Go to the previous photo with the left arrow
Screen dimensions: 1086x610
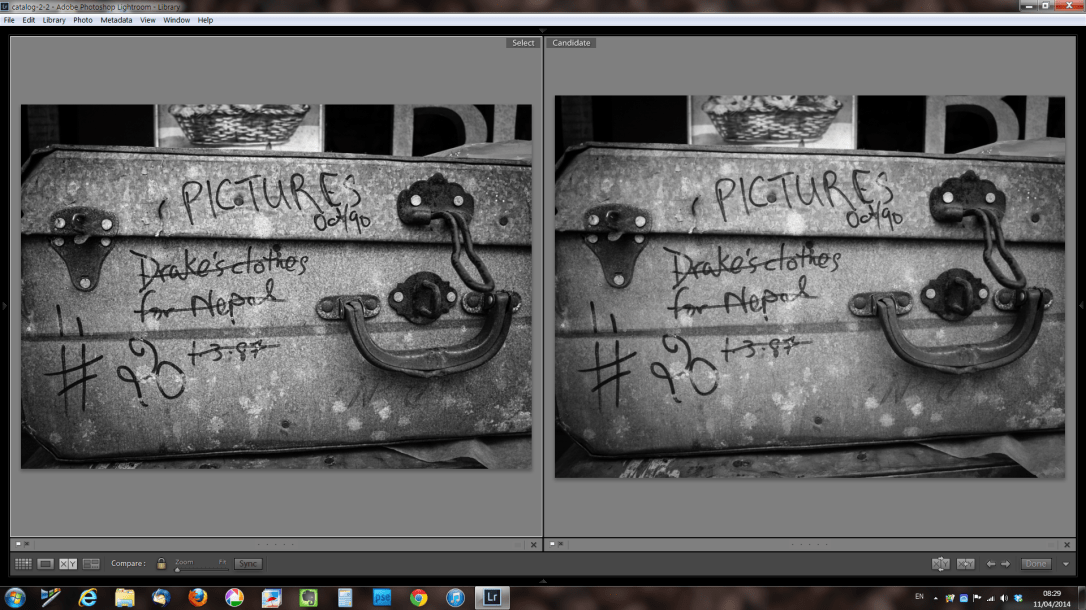[991, 562]
